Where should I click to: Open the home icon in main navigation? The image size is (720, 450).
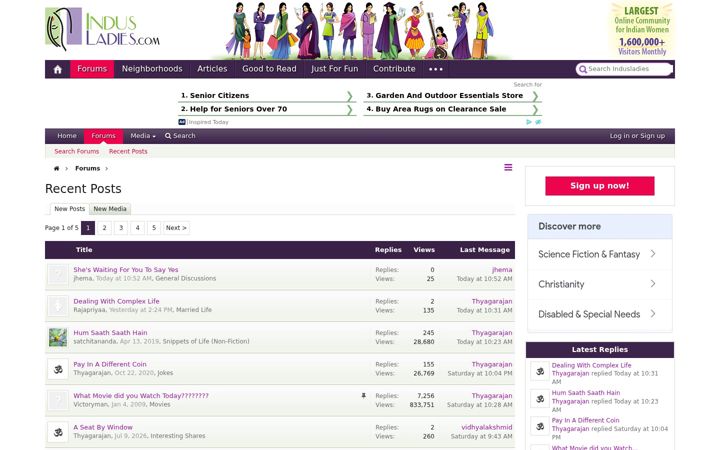click(57, 69)
